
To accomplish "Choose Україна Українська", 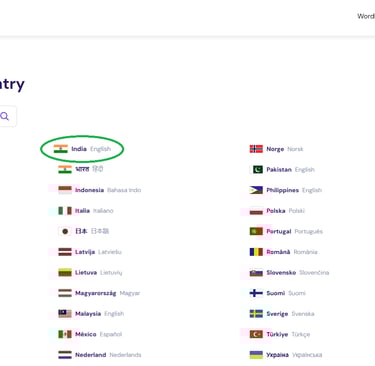I will pos(286,355).
